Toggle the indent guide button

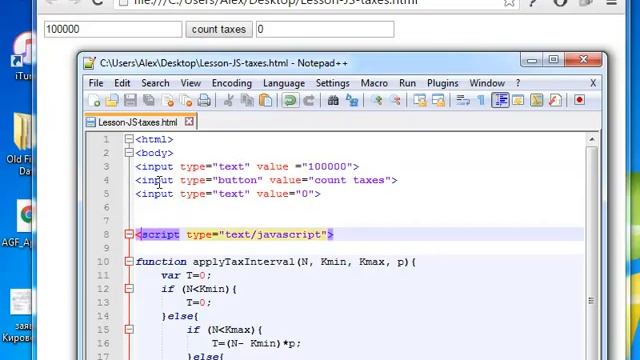[500, 100]
